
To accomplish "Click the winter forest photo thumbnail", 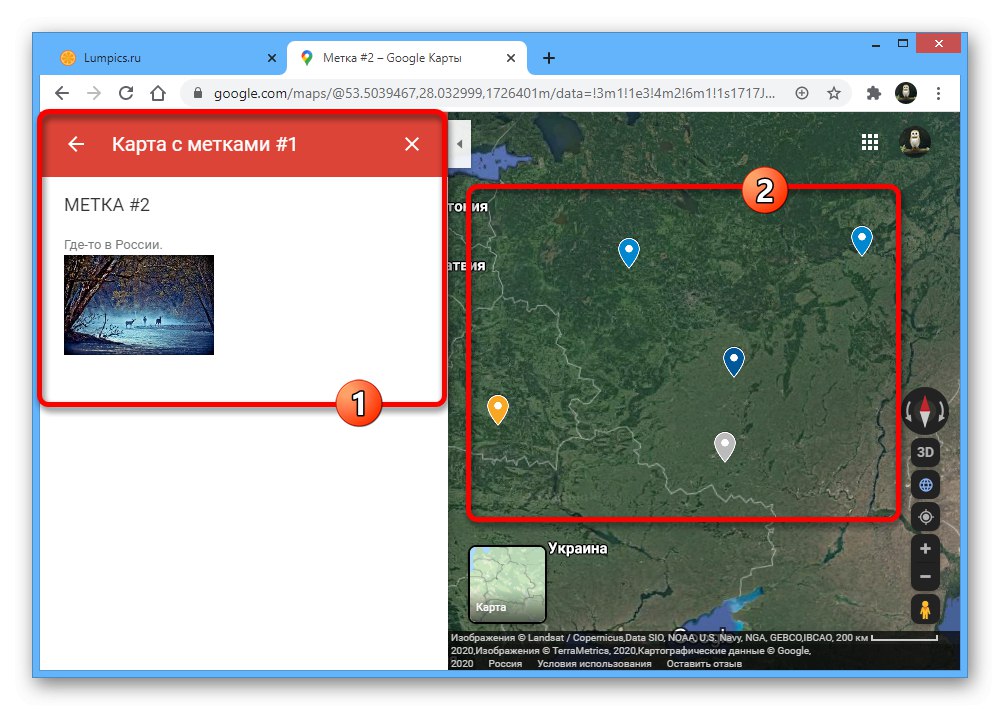I will (x=138, y=304).
